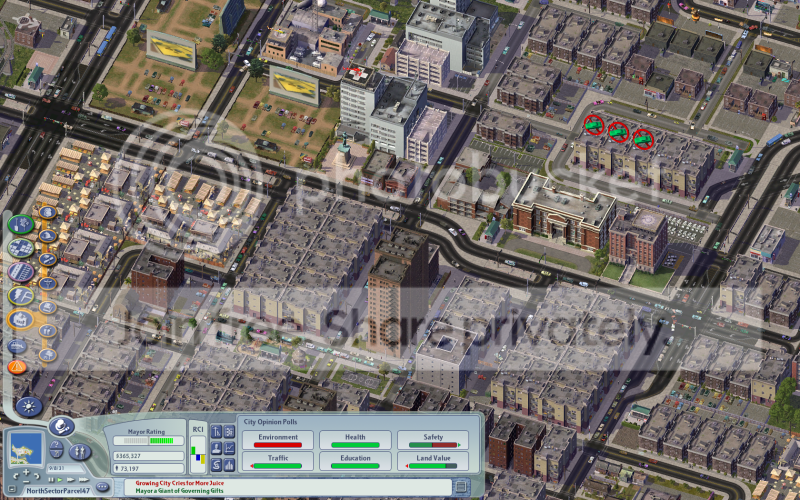This screenshot has width=800, height=500.
Task: Set simulation to fast speed
Action: 70,480
